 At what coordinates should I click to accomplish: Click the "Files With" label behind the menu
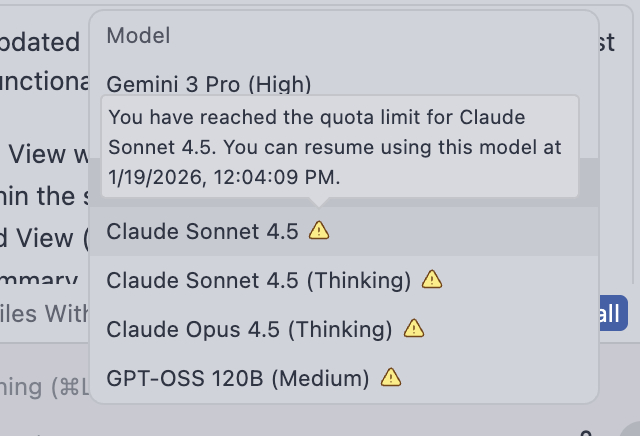(x=48, y=314)
